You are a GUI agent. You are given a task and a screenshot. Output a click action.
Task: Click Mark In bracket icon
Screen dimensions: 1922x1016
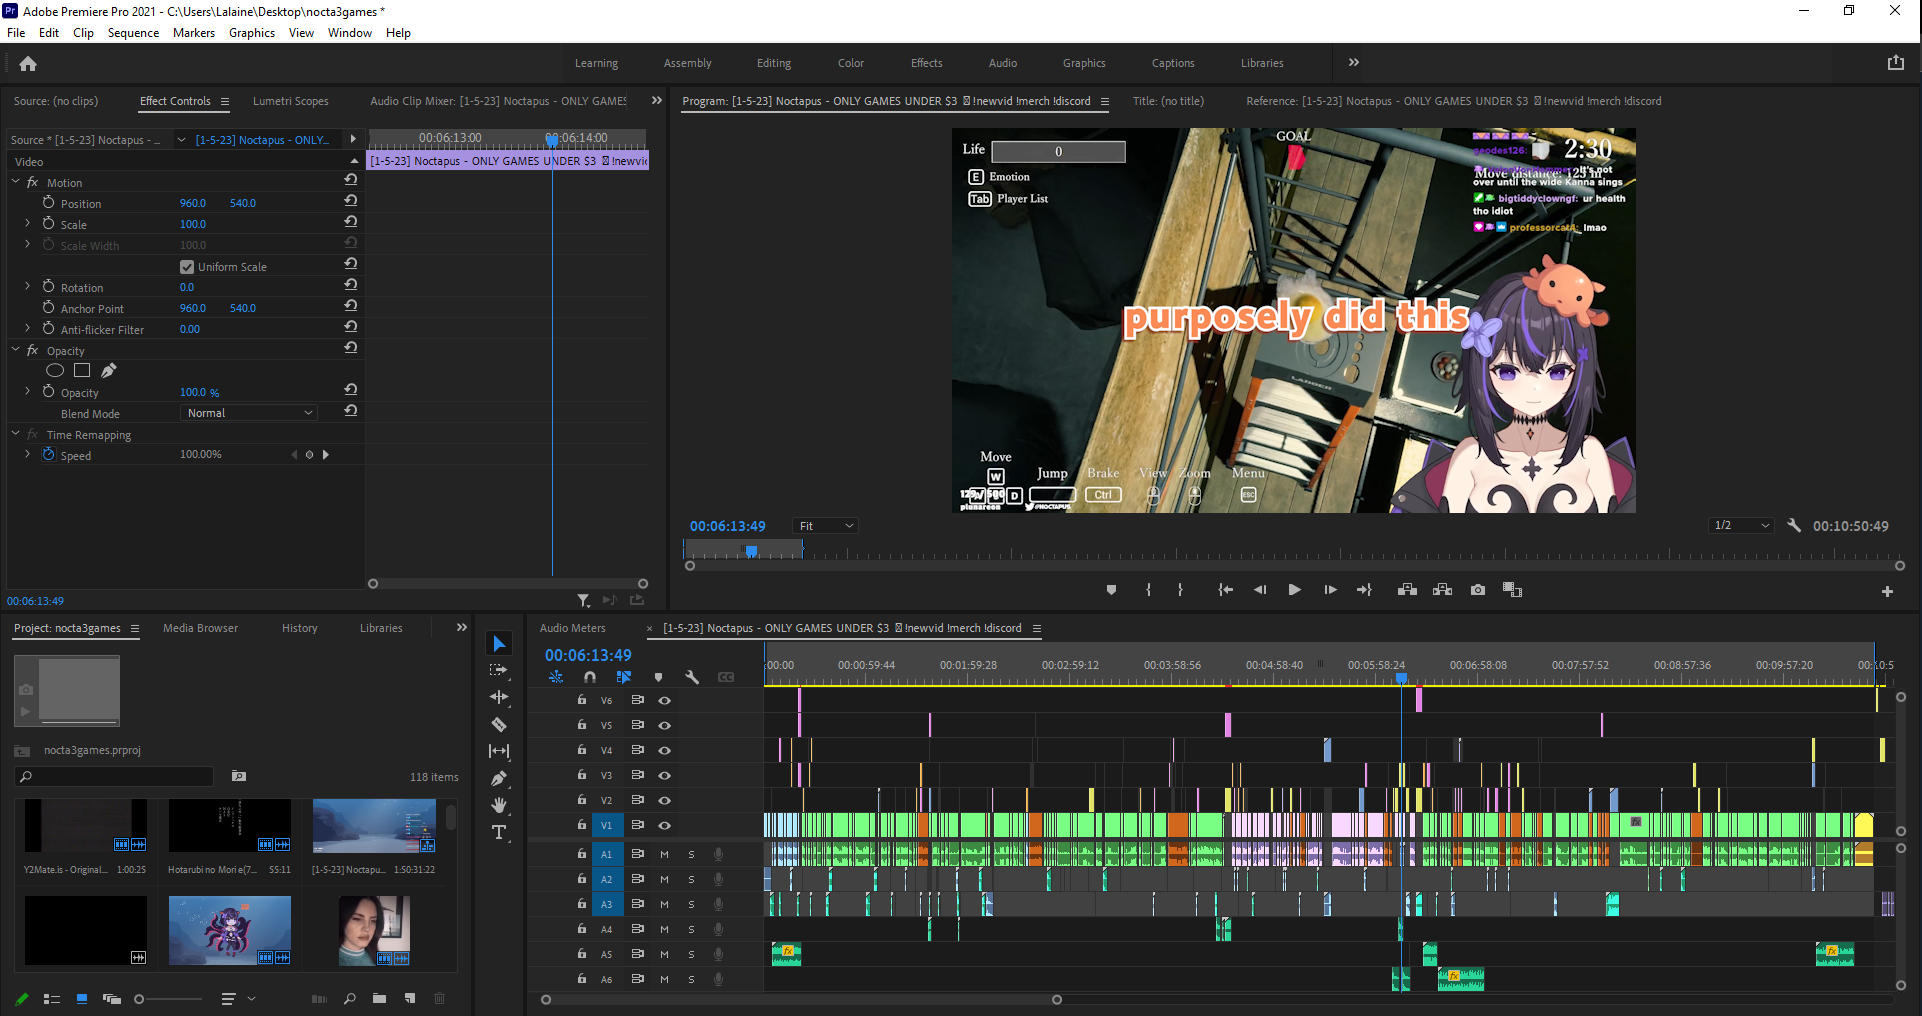(1148, 590)
